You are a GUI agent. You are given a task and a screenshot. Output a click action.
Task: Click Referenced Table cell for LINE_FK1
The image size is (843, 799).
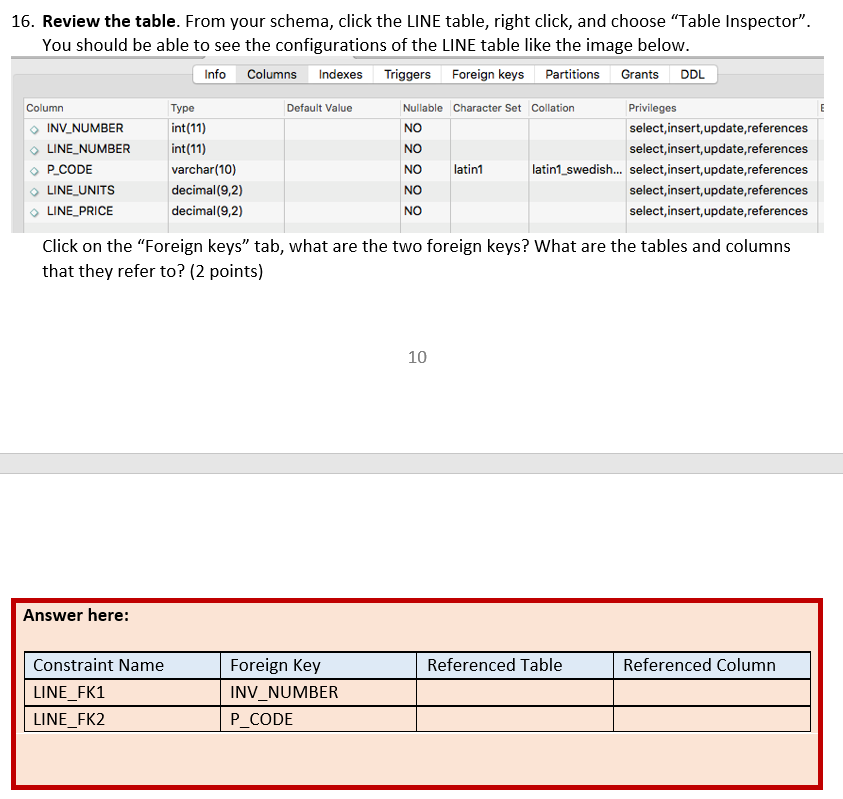tap(514, 692)
